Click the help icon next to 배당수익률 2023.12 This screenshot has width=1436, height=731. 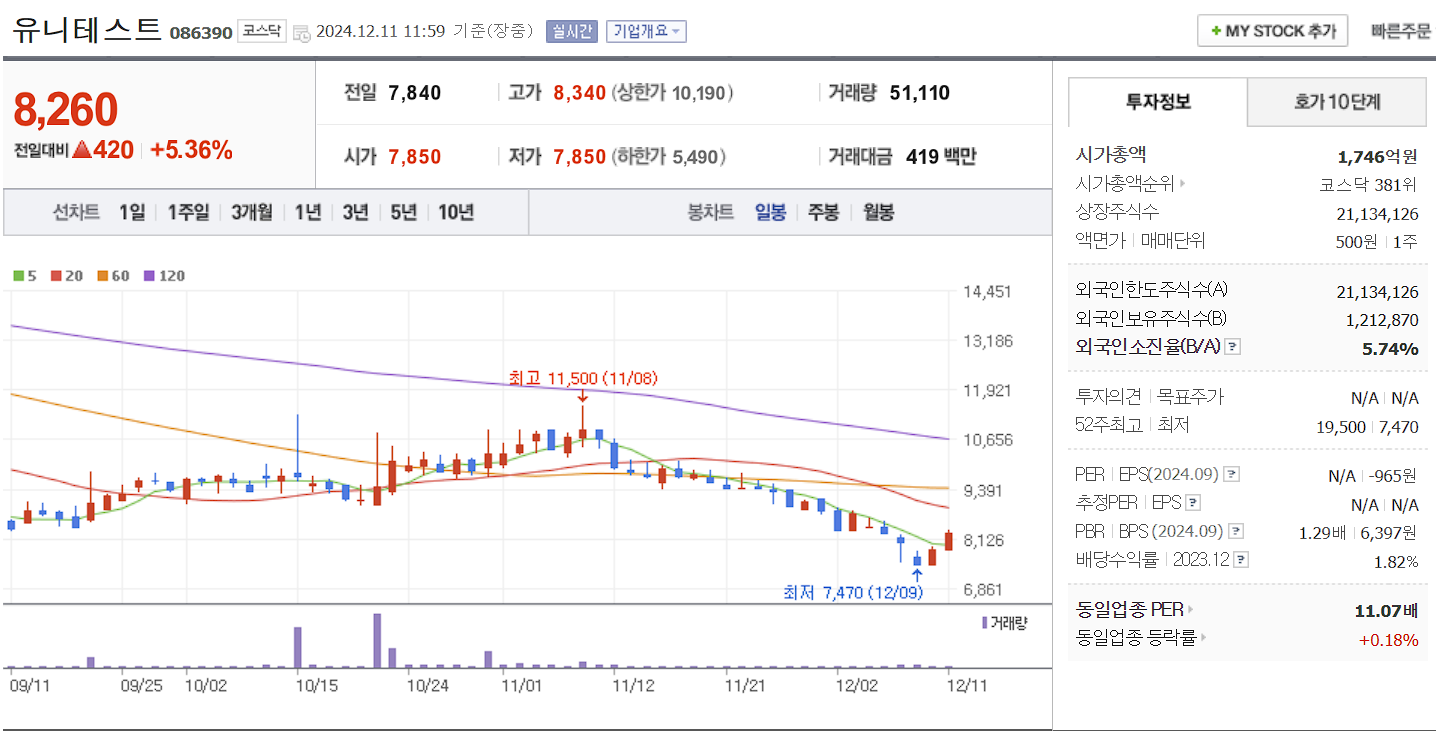pyautogui.click(x=1242, y=560)
